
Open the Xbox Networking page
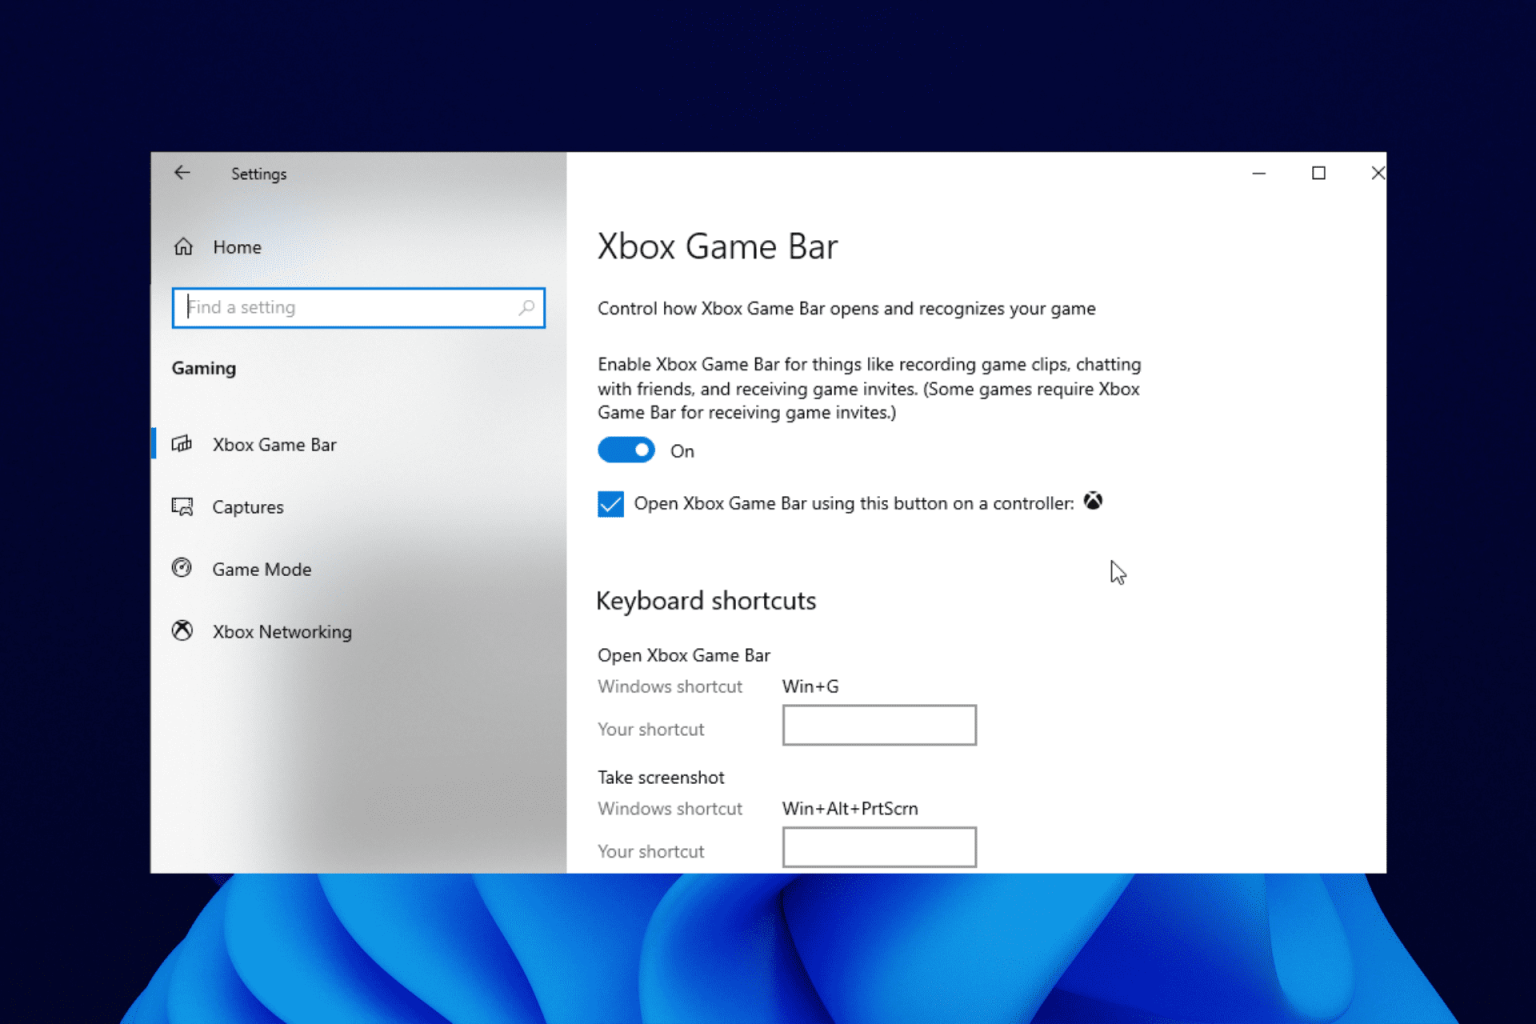pyautogui.click(x=282, y=632)
